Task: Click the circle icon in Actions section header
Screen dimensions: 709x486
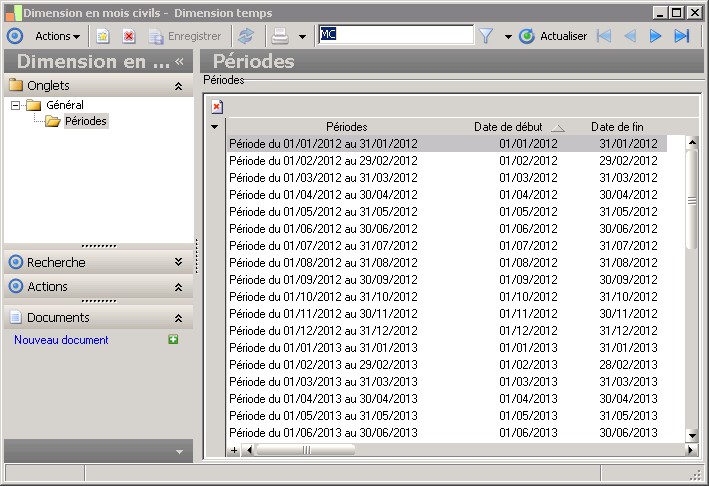Action: click(16, 286)
